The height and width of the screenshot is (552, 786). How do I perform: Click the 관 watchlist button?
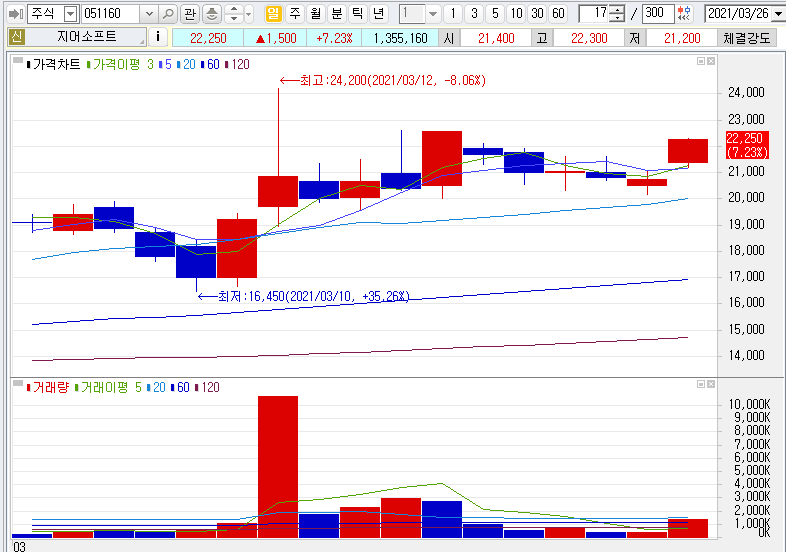[x=189, y=14]
